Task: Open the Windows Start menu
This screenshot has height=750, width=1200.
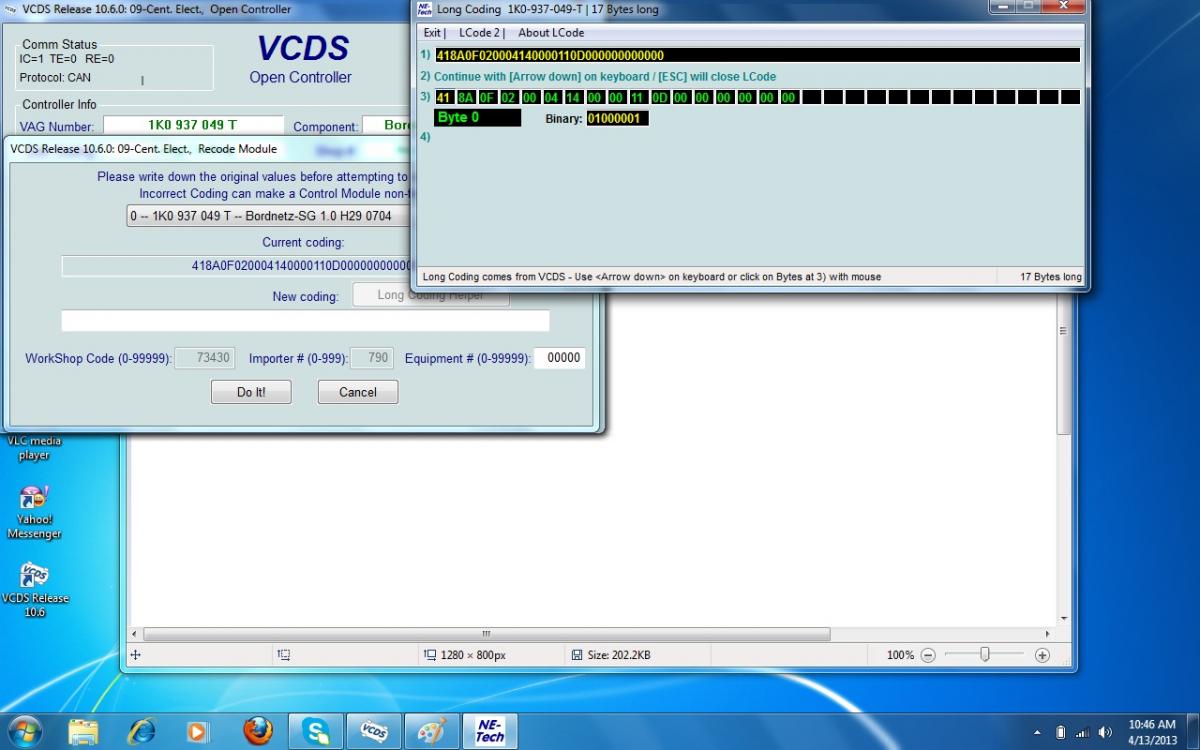Action: coord(24,731)
